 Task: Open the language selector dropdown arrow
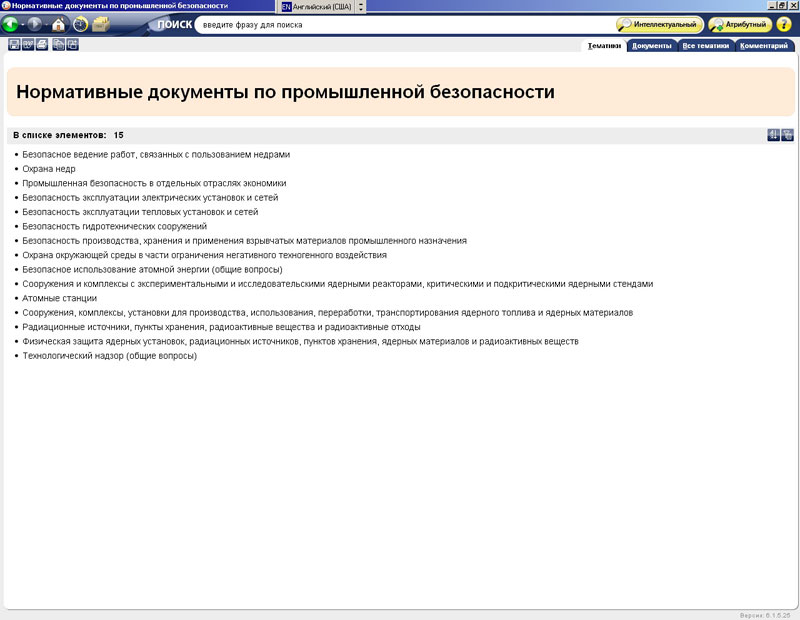[361, 6]
